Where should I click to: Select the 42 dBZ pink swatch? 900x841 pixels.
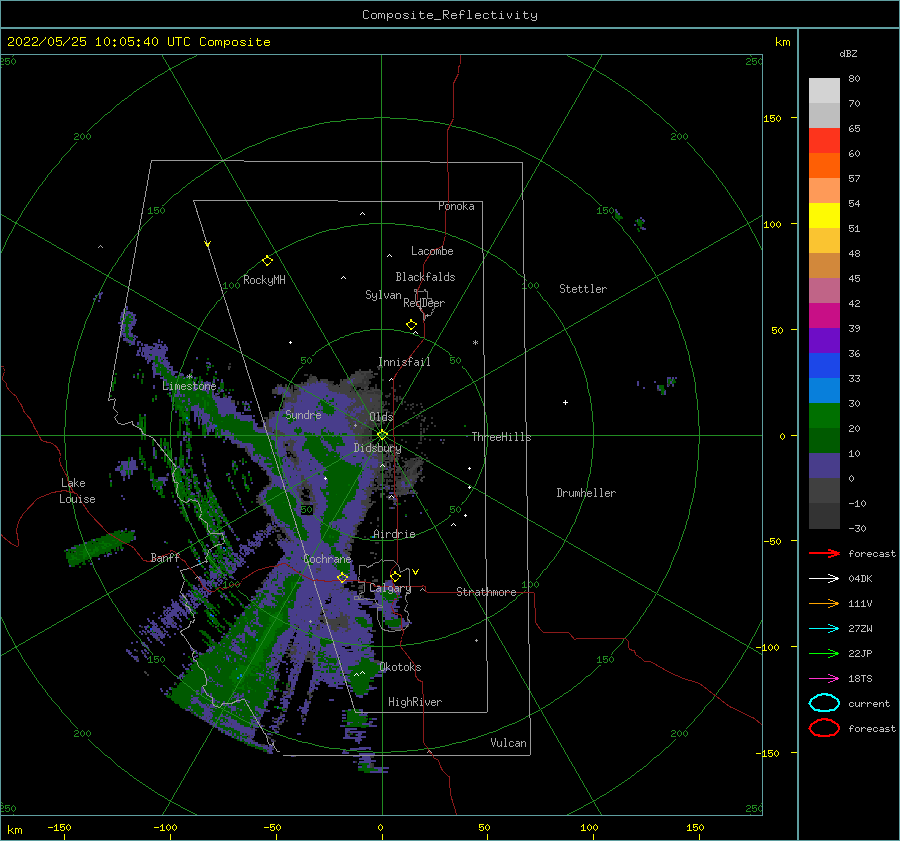pos(824,290)
